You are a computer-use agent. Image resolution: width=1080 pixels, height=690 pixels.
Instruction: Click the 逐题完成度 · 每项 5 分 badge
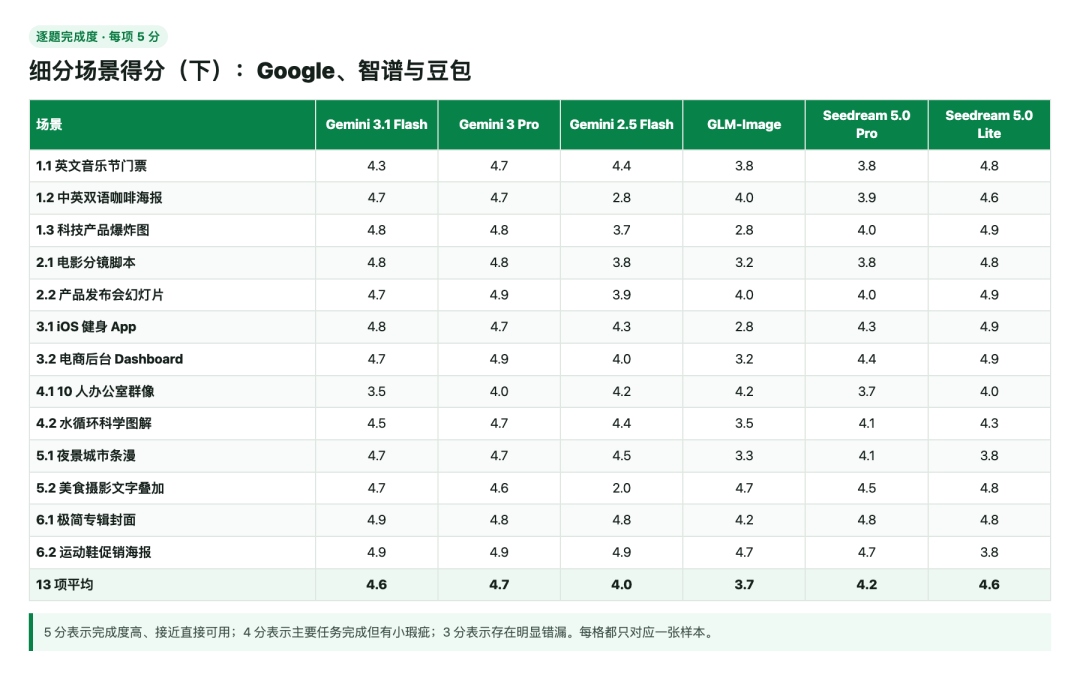(98, 36)
